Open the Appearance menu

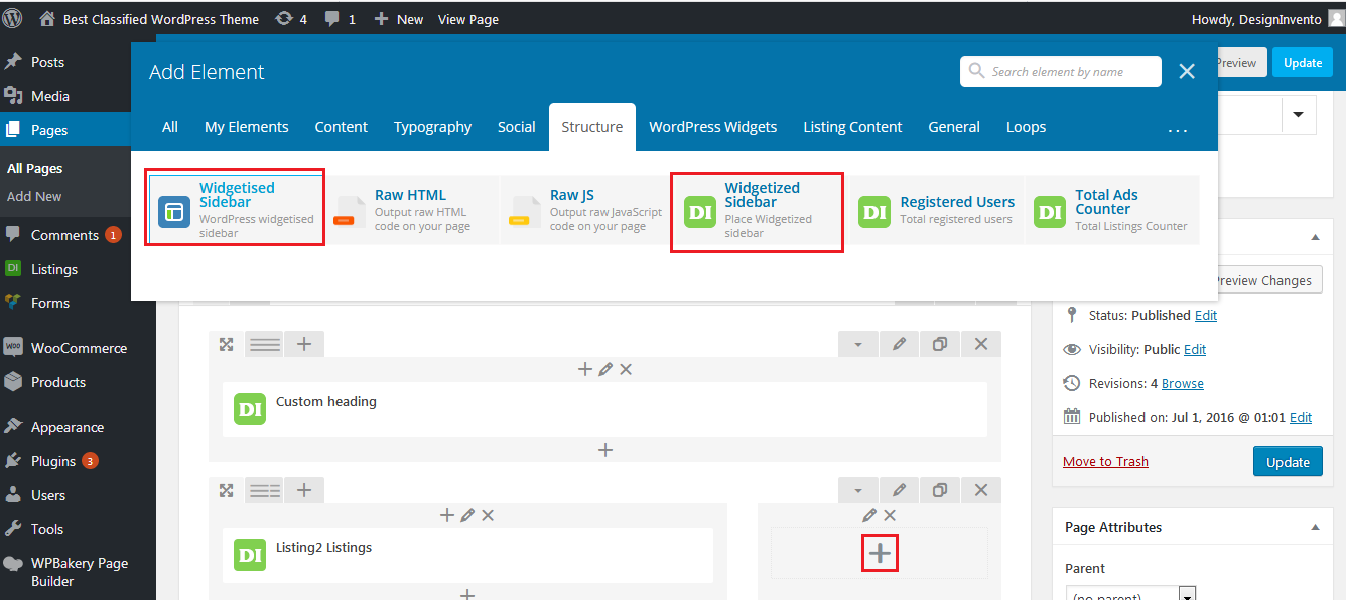(x=67, y=427)
